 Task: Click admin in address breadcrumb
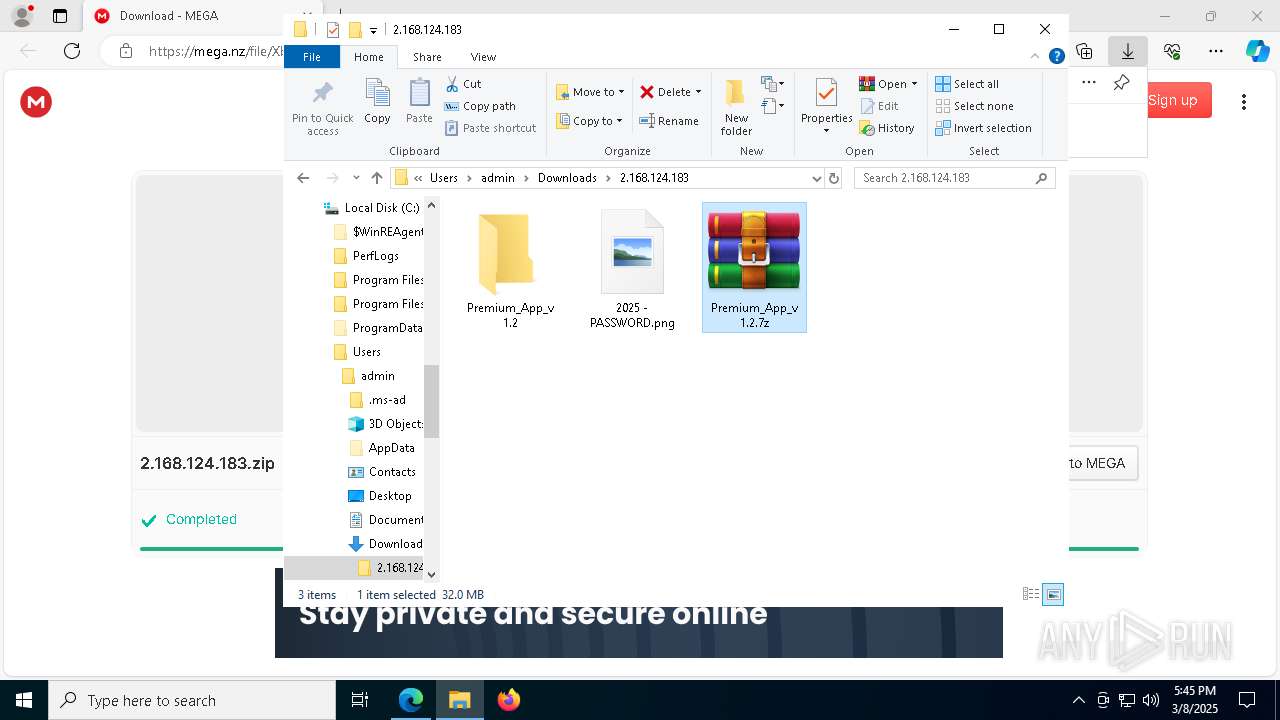(x=498, y=178)
